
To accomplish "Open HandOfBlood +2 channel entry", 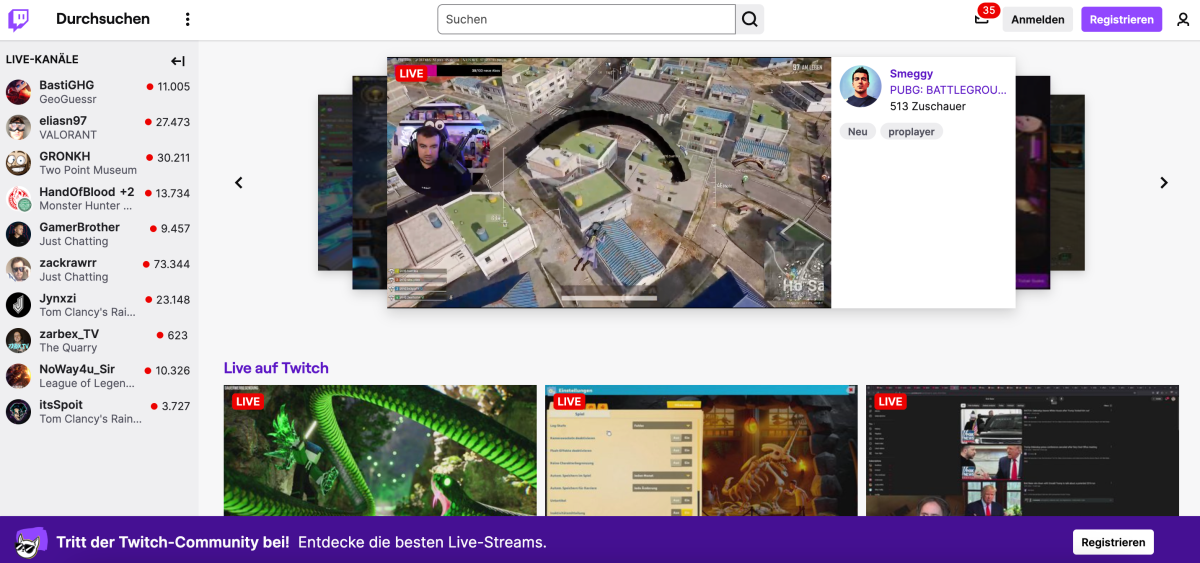I will [x=86, y=192].
